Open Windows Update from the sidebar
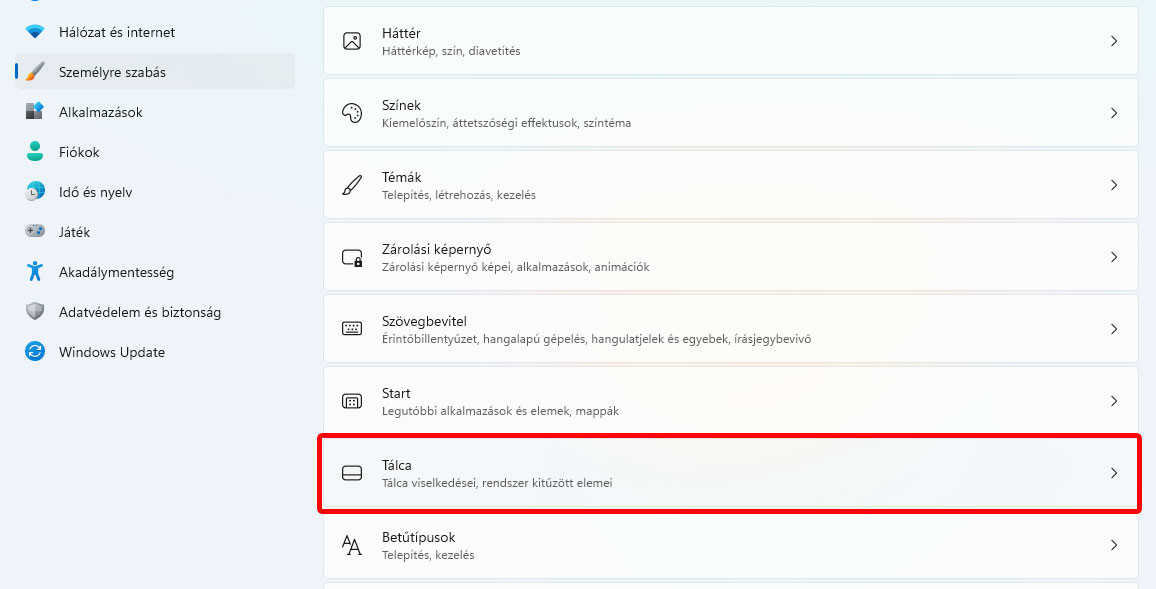 tap(111, 352)
